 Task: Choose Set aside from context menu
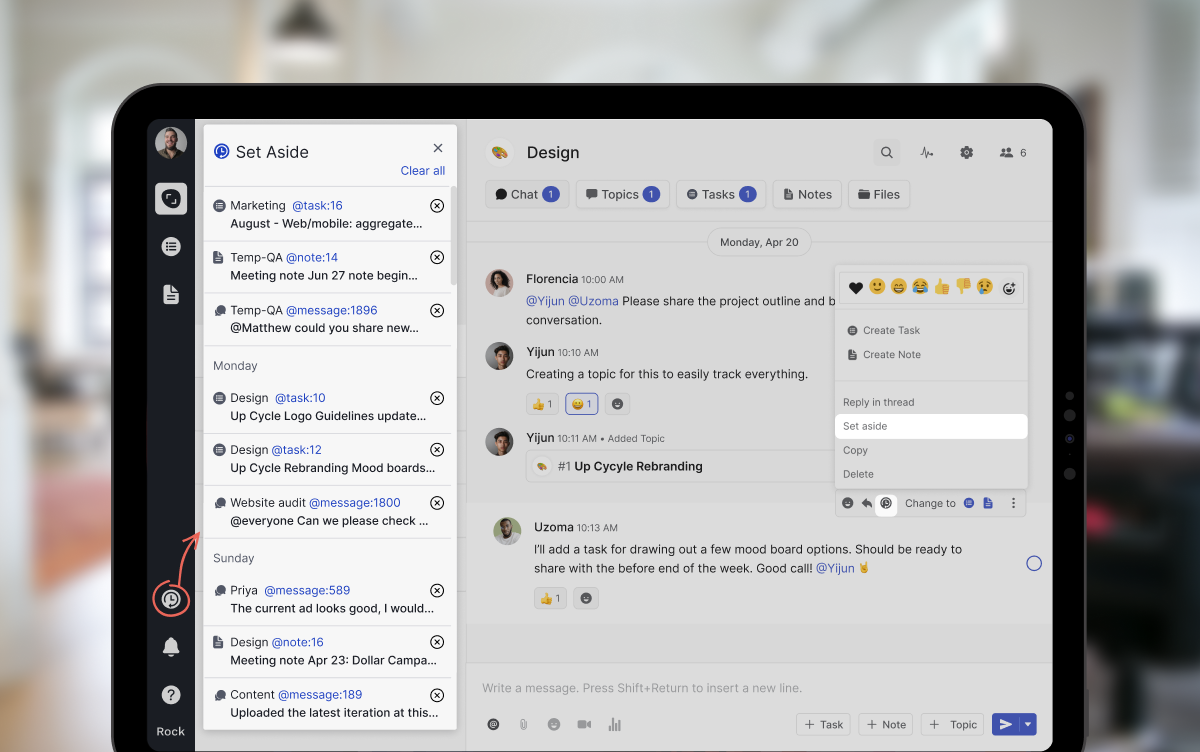pos(930,426)
